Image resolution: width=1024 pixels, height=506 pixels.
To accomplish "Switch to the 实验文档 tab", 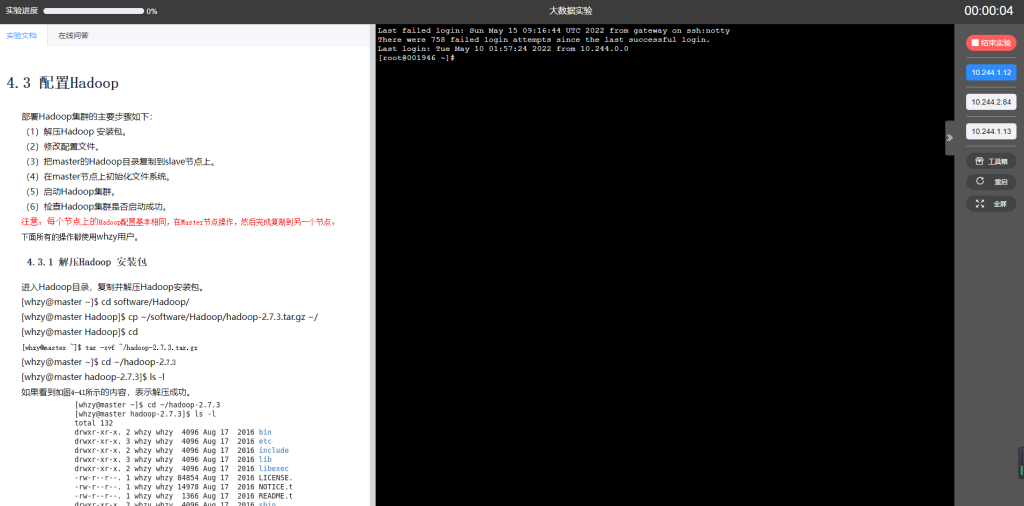I will click(x=22, y=35).
